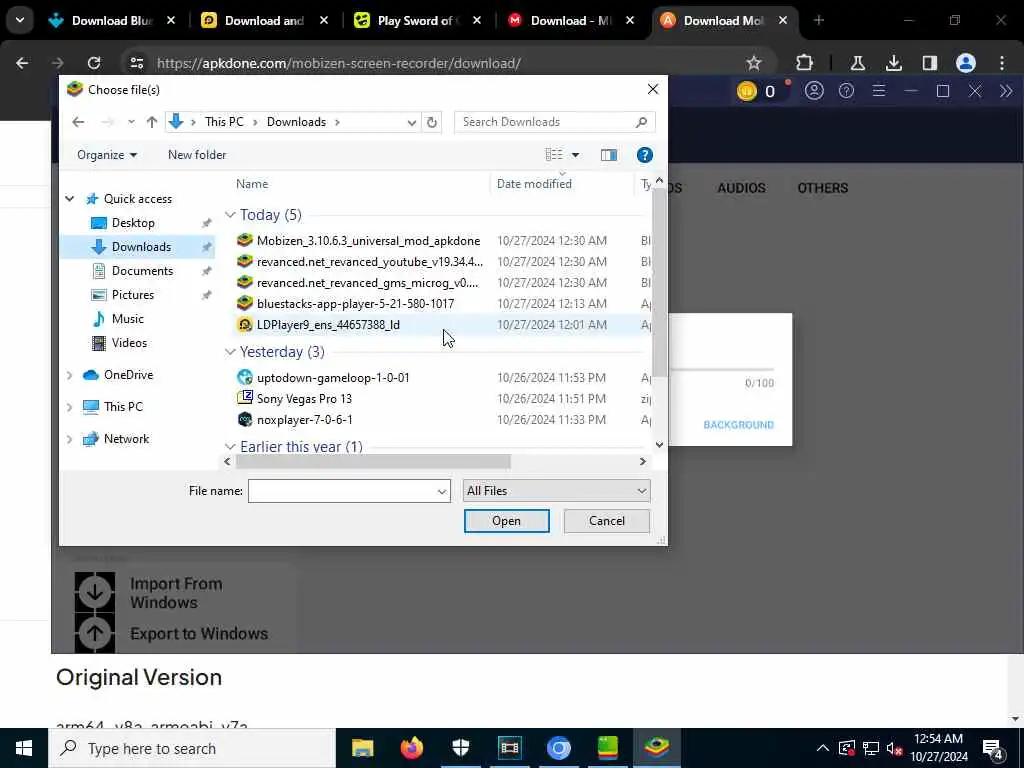Switch to Download BlueStacks browser tab
The image size is (1024, 768).
tap(111, 21)
